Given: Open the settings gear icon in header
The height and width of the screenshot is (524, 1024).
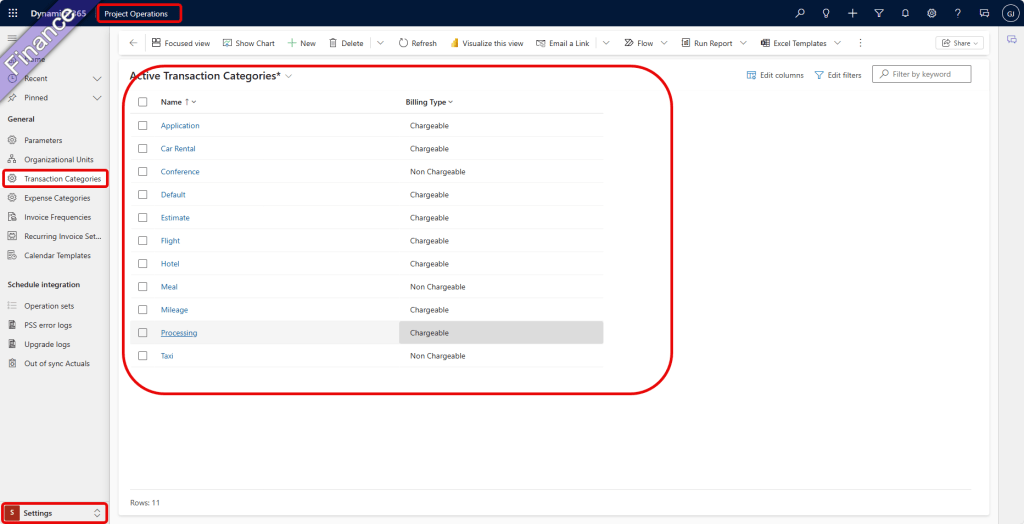Looking at the screenshot, I should coord(931,13).
